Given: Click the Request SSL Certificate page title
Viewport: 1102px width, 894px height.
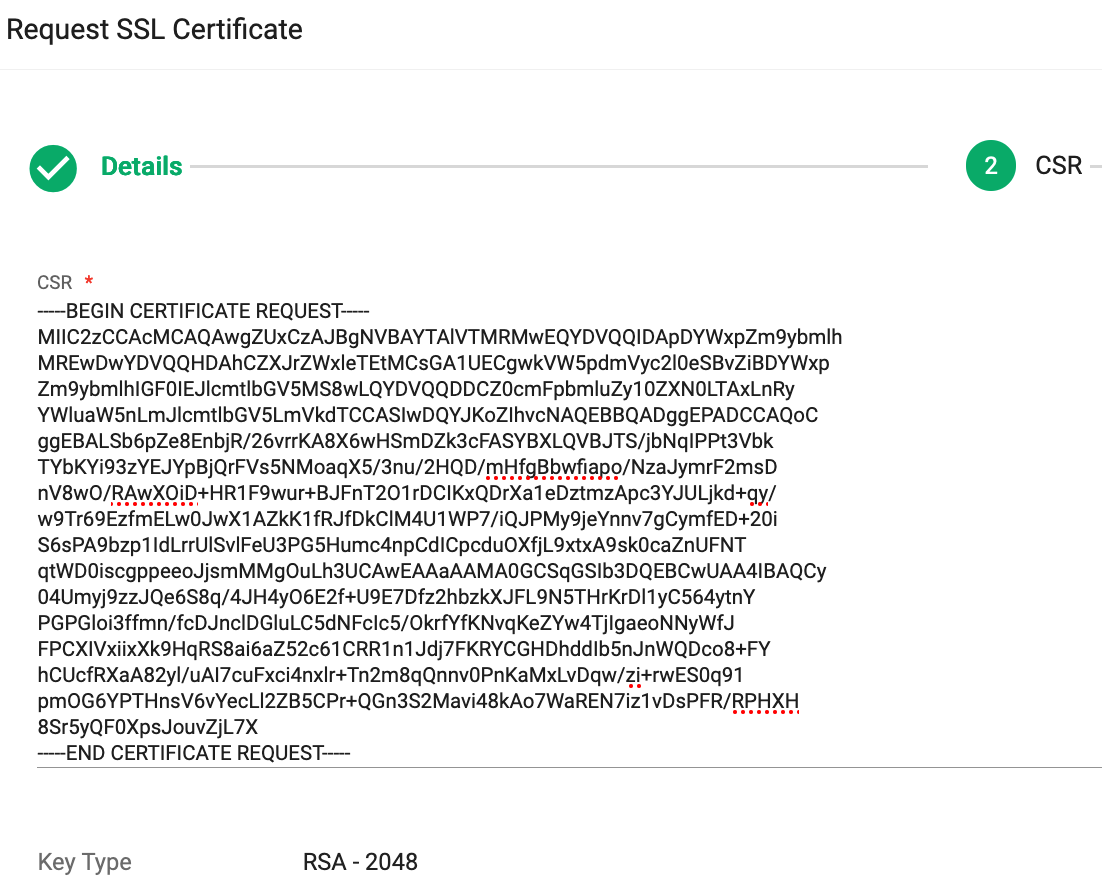Looking at the screenshot, I should tap(154, 30).
